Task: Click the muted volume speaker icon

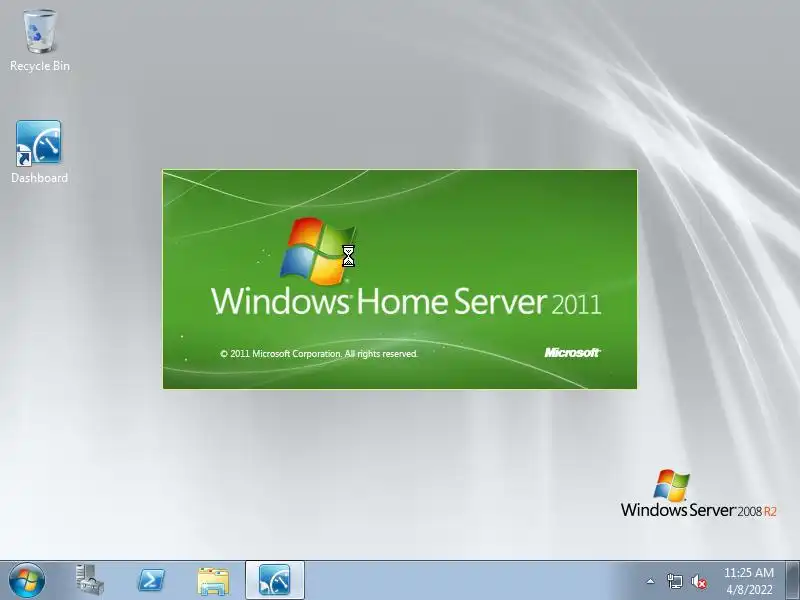Action: click(698, 581)
